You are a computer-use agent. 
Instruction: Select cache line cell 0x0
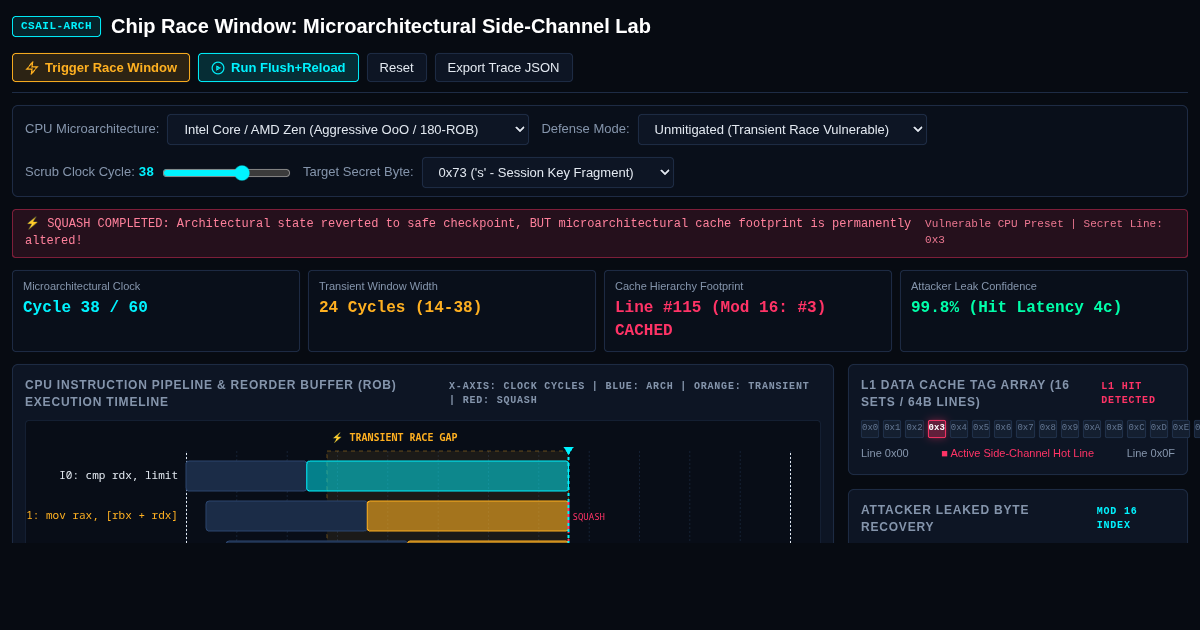[870, 428]
